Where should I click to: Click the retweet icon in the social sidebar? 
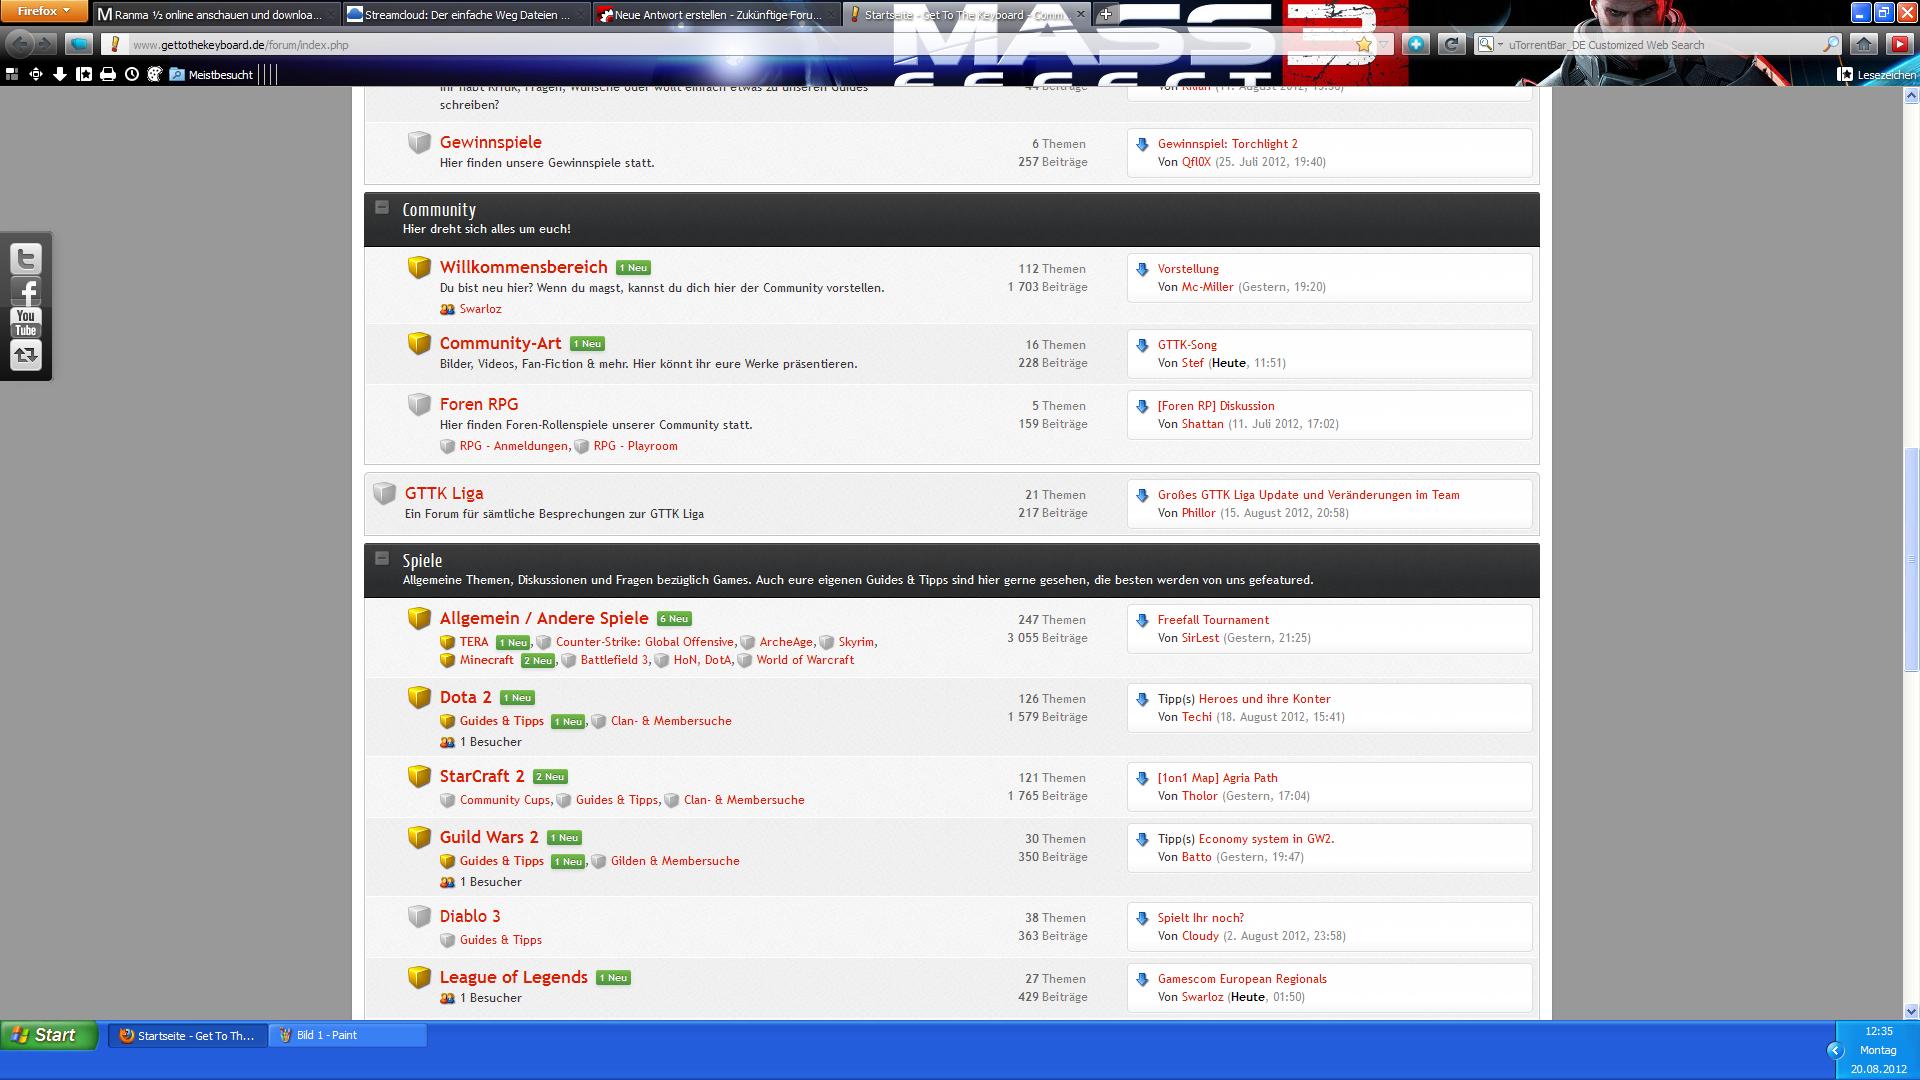point(26,355)
